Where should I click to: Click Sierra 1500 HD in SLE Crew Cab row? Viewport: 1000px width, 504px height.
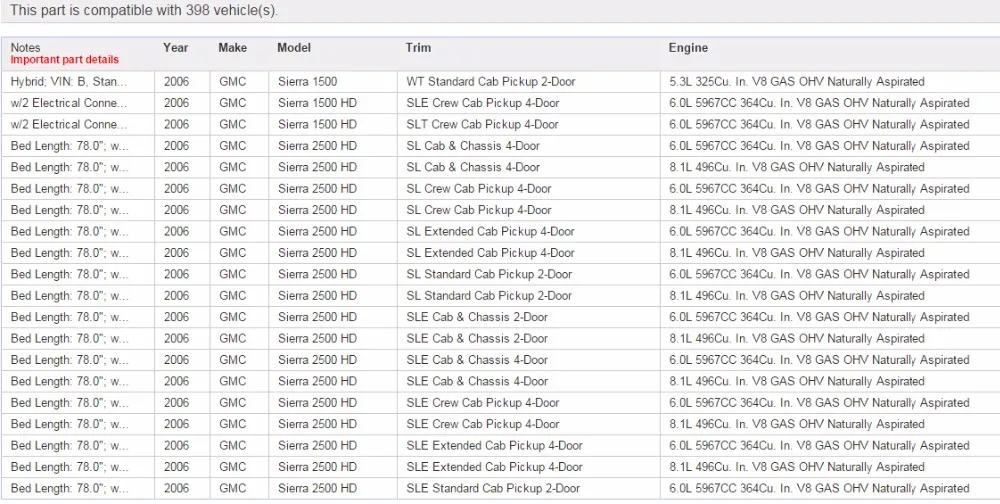pyautogui.click(x=317, y=103)
